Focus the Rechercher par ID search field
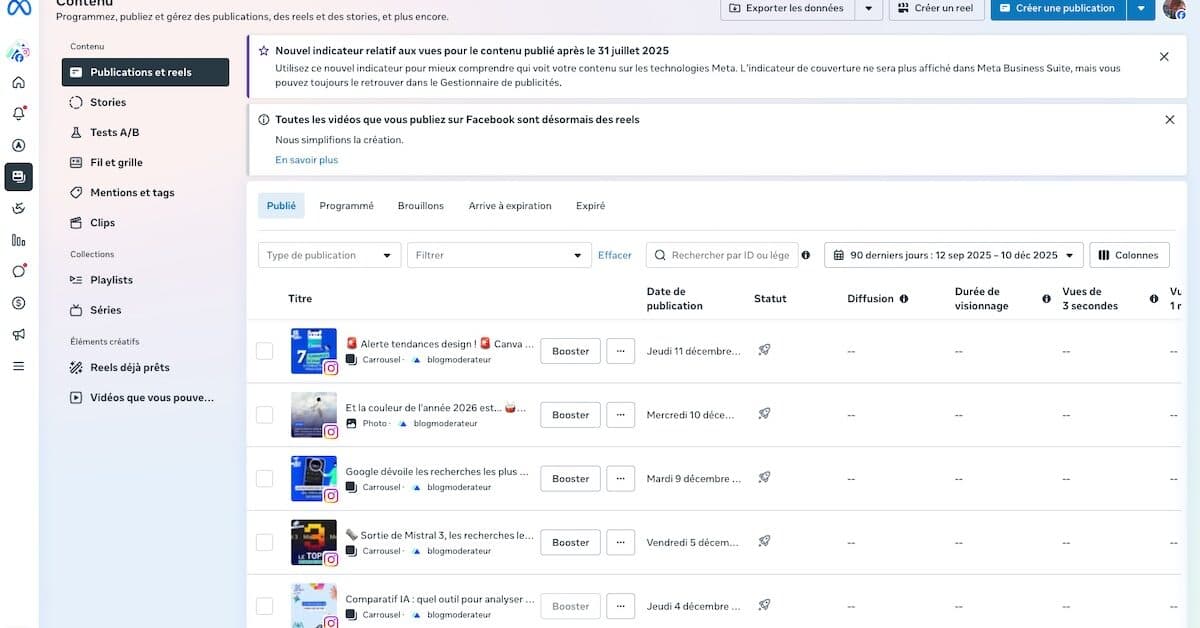Screen dimensions: 1200x628 [722, 255]
